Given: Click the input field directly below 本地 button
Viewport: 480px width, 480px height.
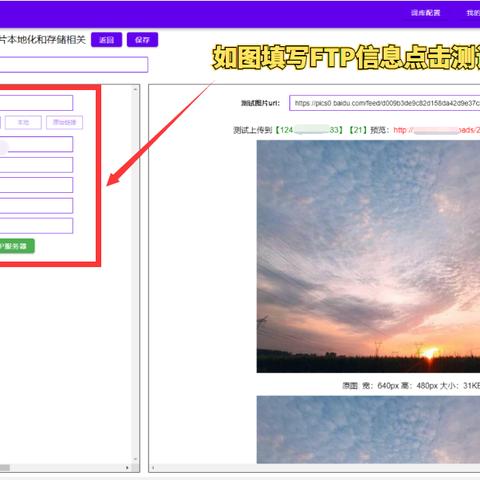Looking at the screenshot, I should click(36, 144).
